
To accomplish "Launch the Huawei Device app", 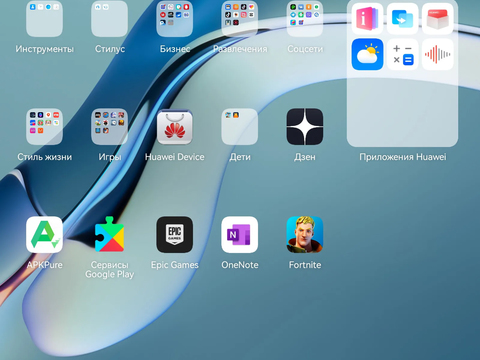I will point(175,127).
